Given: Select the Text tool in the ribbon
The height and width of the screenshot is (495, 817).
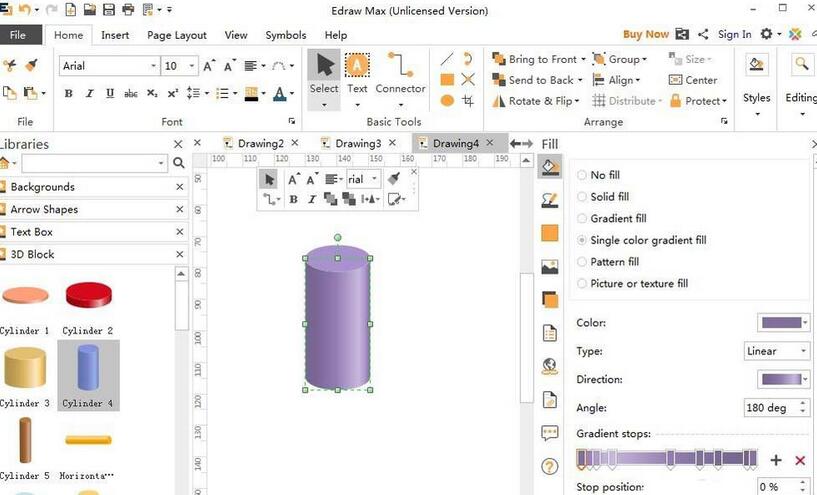Looking at the screenshot, I should click(x=357, y=74).
